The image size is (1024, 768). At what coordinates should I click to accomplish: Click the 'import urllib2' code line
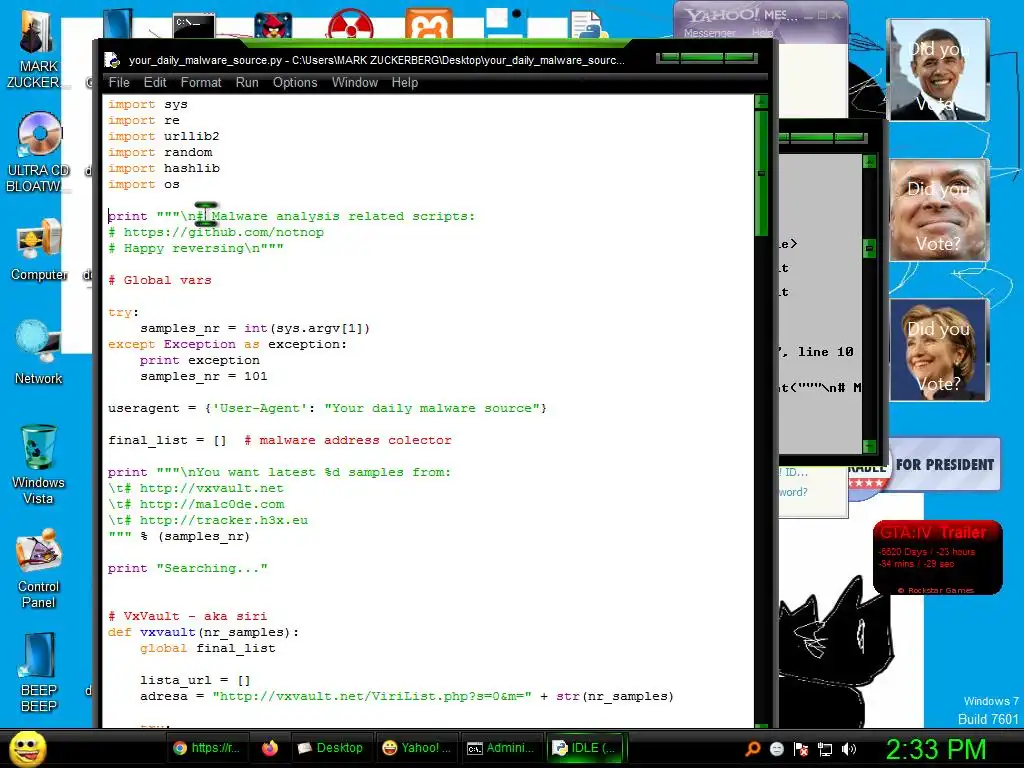tap(163, 136)
